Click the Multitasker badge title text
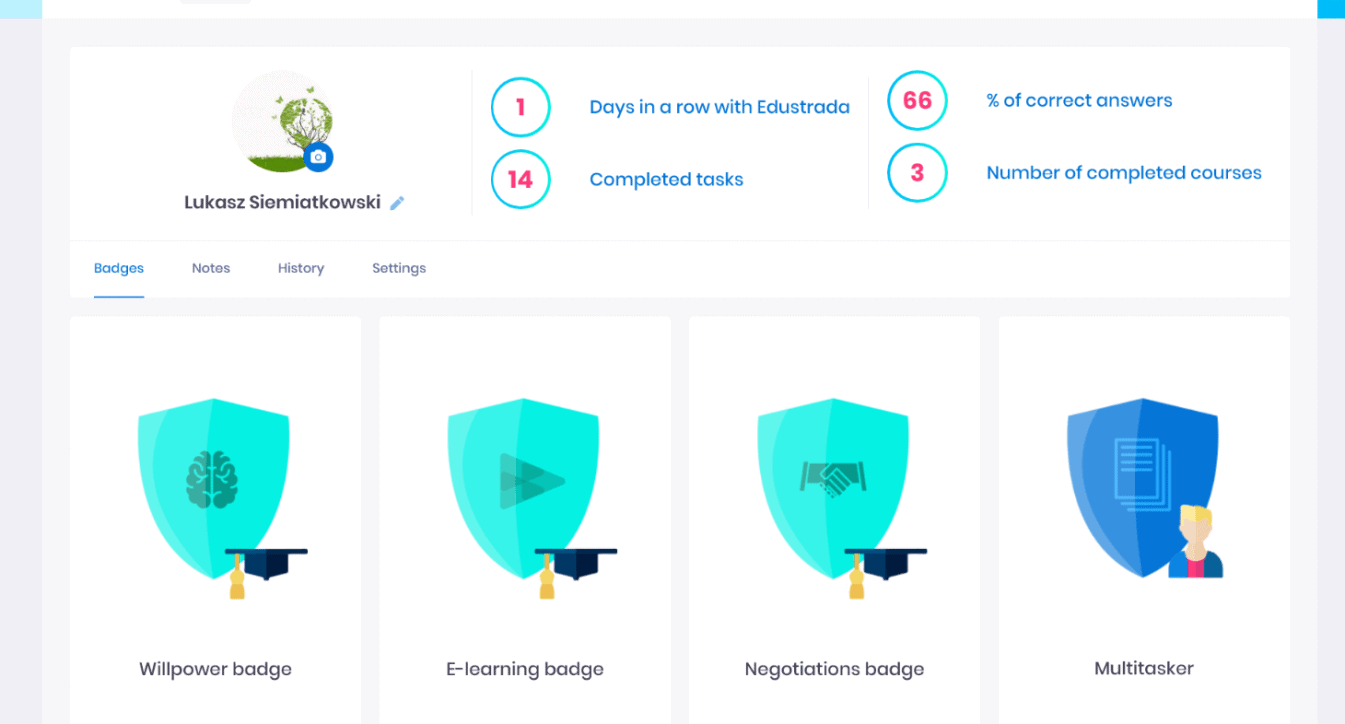The width and height of the screenshot is (1345, 724). point(1144,668)
